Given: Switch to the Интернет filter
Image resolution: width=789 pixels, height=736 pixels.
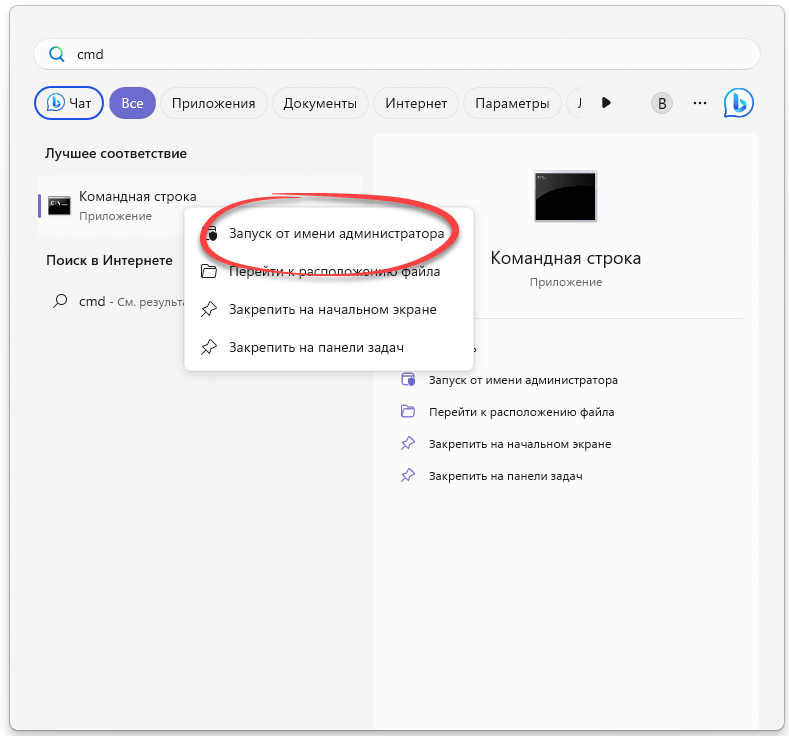Looking at the screenshot, I should (416, 103).
